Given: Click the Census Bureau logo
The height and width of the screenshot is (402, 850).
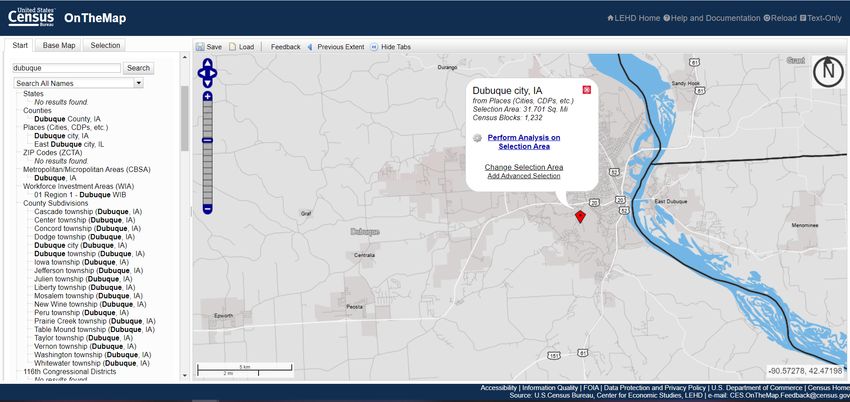Looking at the screenshot, I should [x=31, y=17].
